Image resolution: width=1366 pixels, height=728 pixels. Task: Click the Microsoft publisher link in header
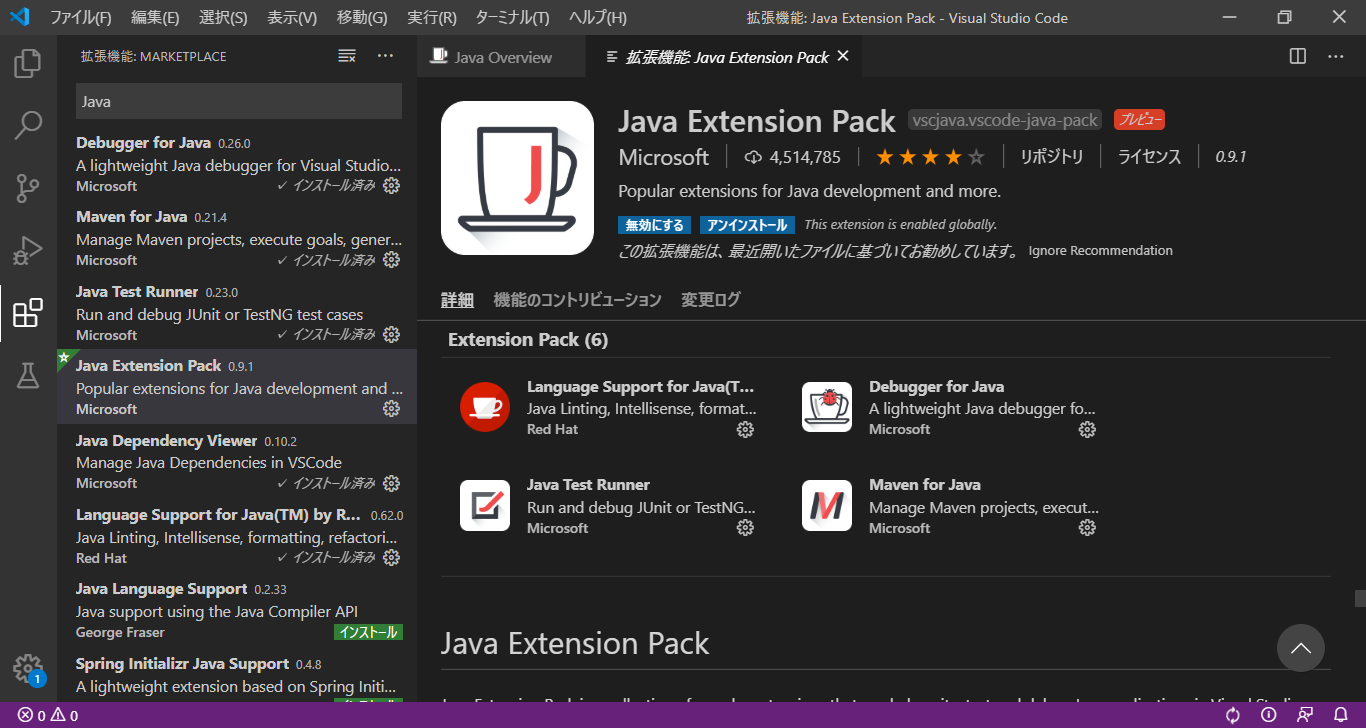tap(664, 157)
